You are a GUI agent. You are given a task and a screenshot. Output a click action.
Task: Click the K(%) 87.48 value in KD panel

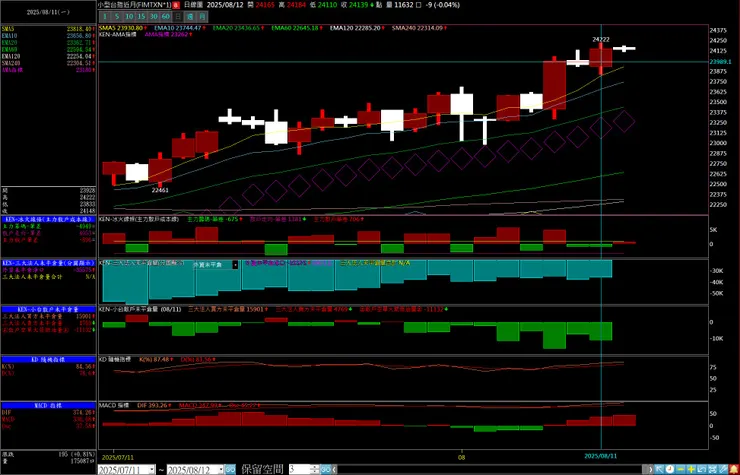pos(154,360)
